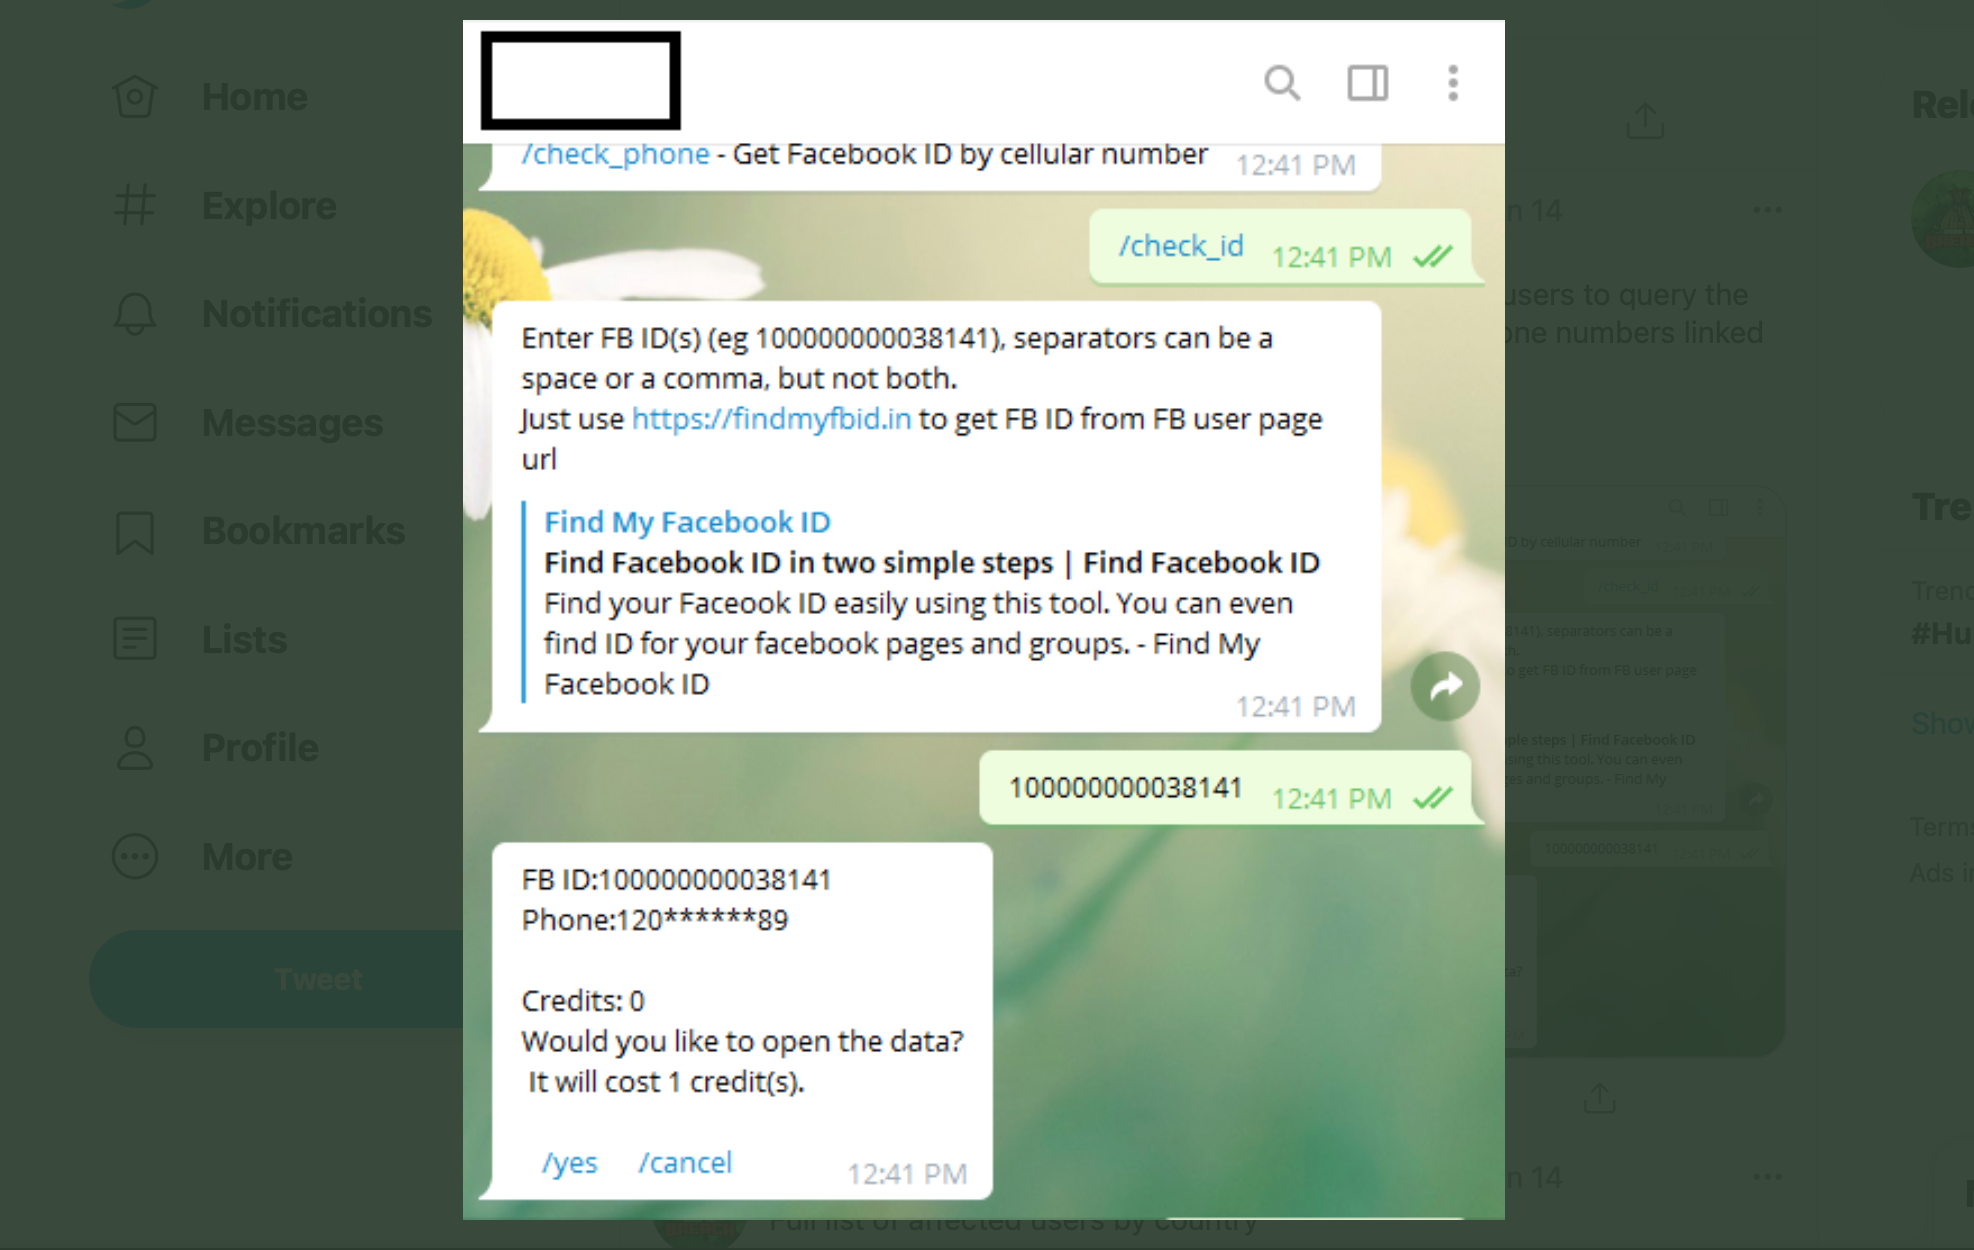Screen dimensions: 1974x1250
Task: Open the three-dot chat menu
Action: click(x=1453, y=83)
